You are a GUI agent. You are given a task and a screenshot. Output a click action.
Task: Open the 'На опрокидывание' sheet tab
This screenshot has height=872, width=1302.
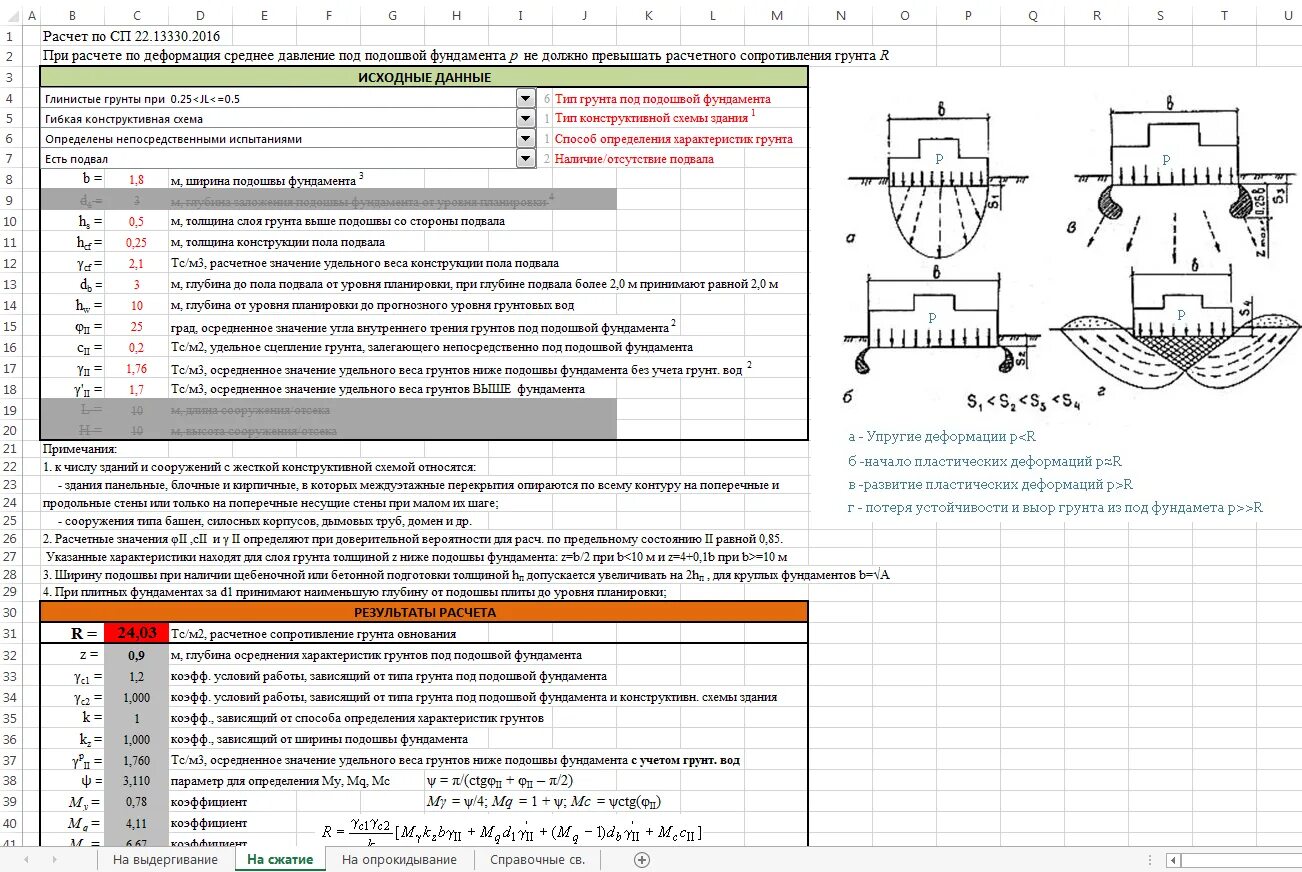point(399,860)
